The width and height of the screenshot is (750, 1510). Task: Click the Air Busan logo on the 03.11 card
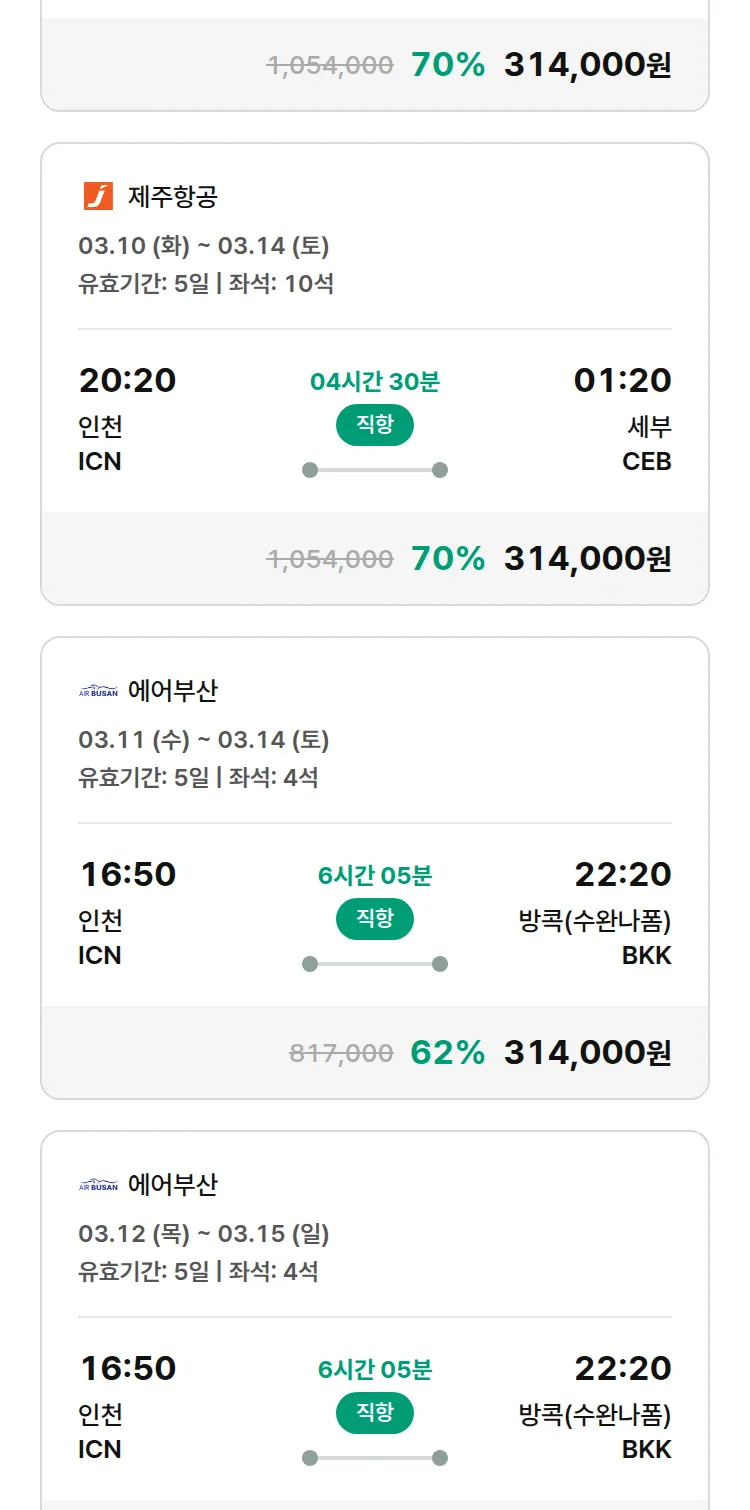[x=98, y=691]
